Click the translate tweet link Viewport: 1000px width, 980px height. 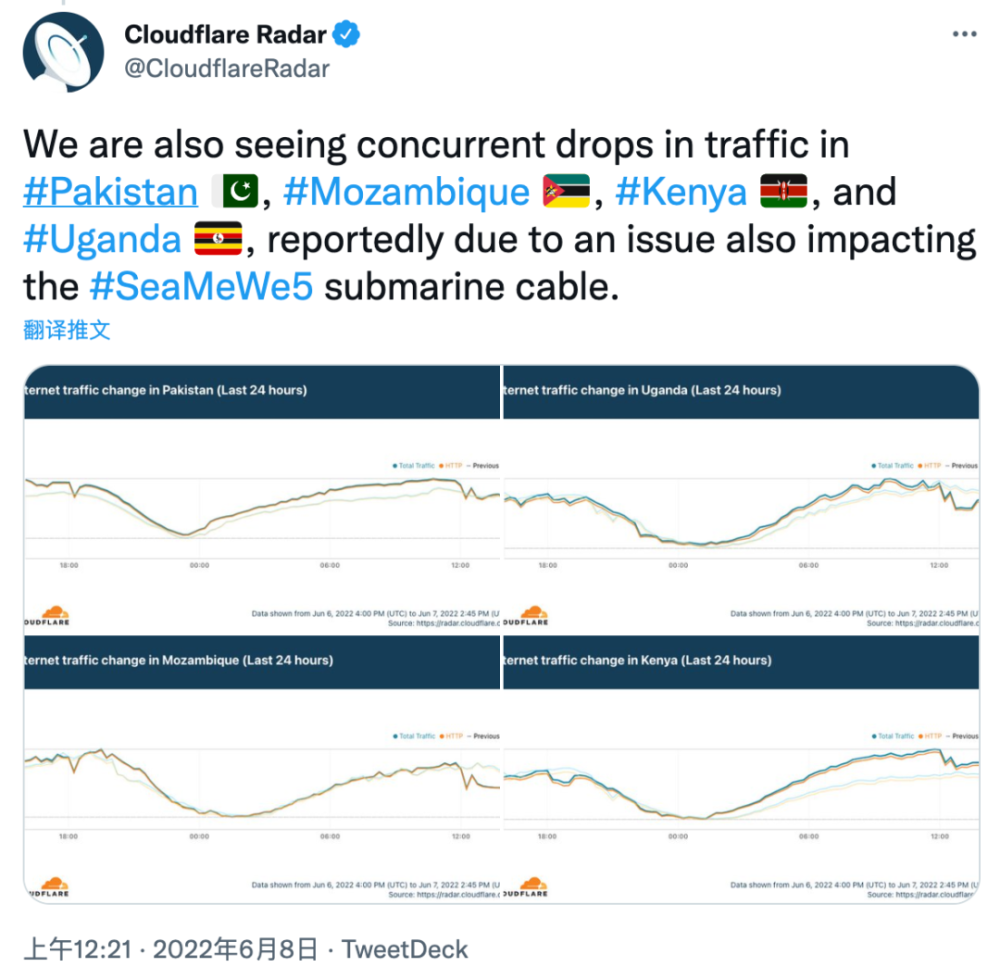click(x=67, y=331)
